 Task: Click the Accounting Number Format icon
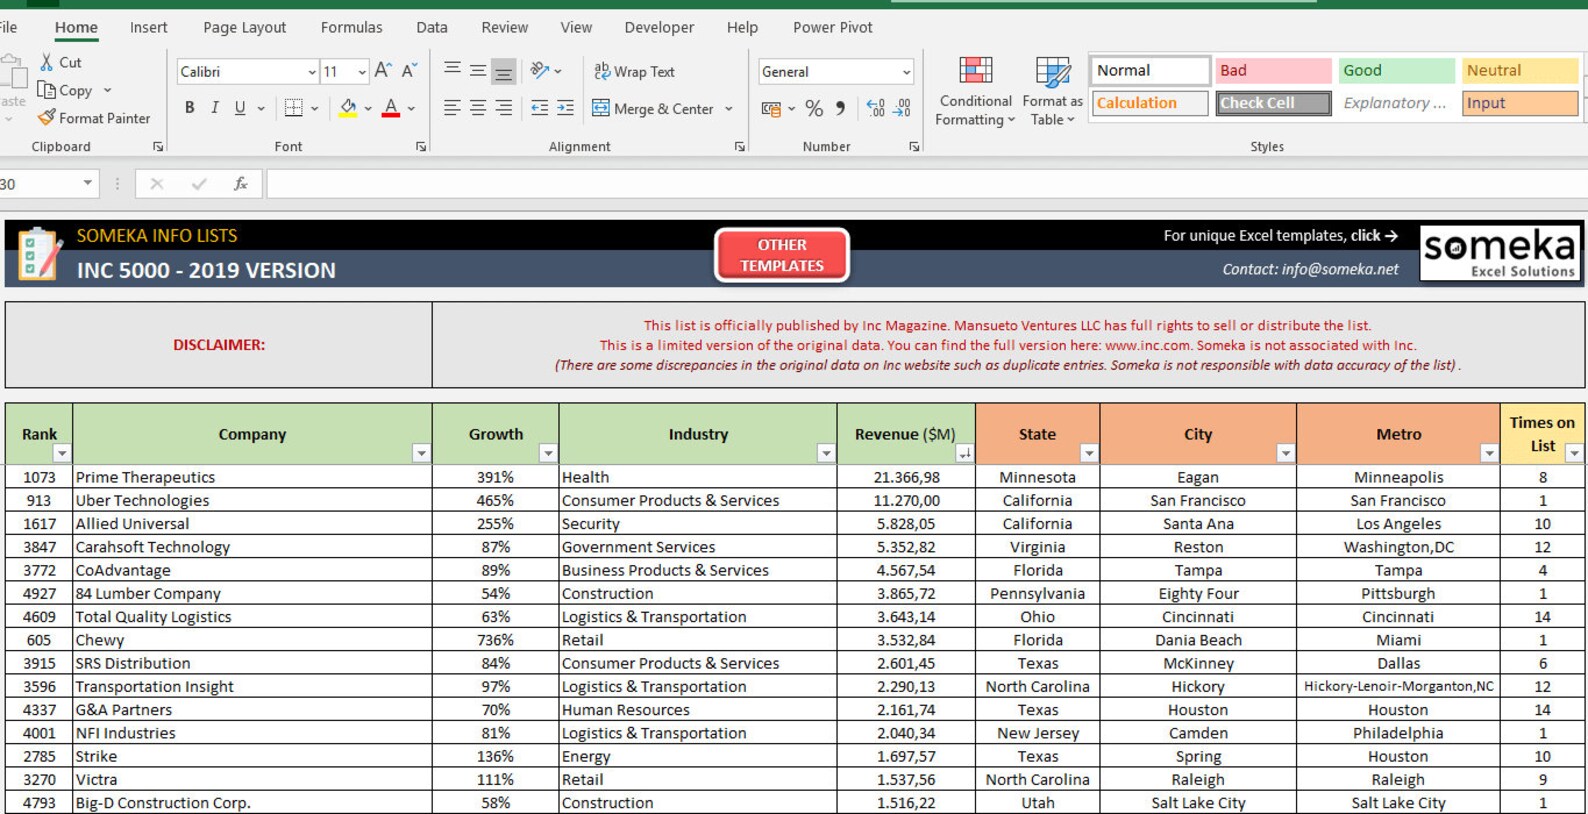click(x=771, y=108)
